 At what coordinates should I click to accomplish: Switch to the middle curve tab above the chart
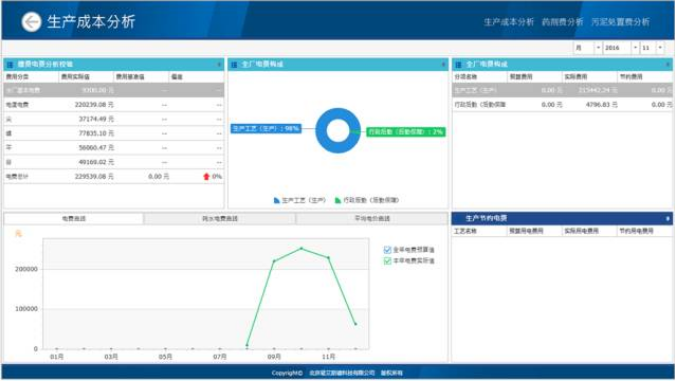click(x=220, y=219)
